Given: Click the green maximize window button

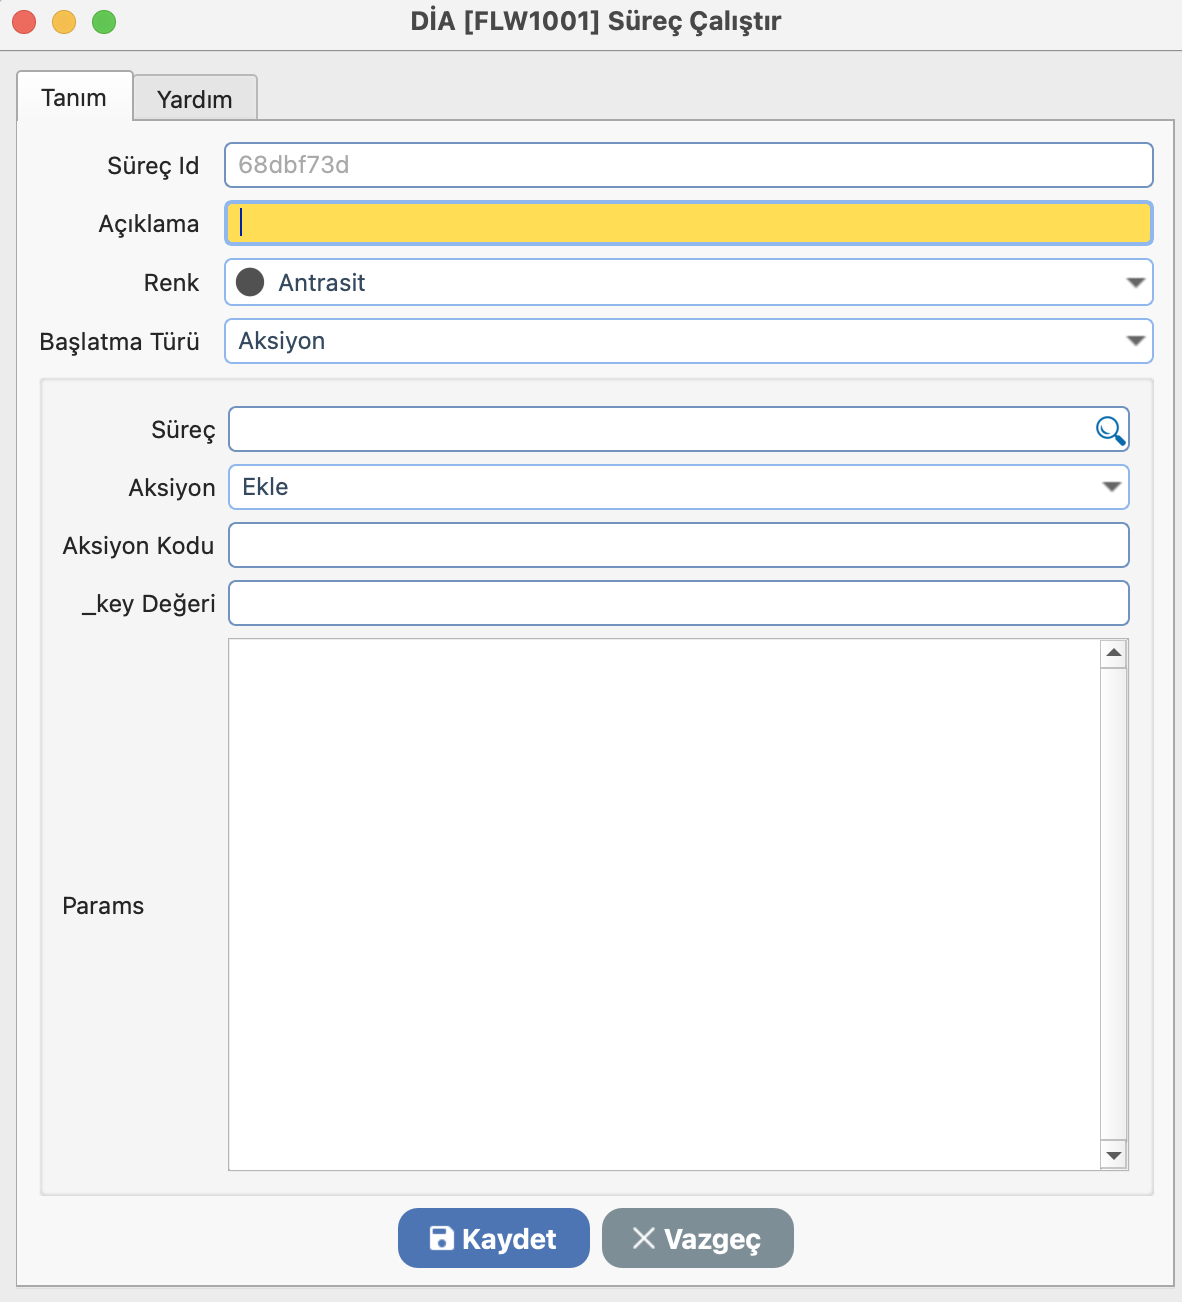Looking at the screenshot, I should click(104, 22).
